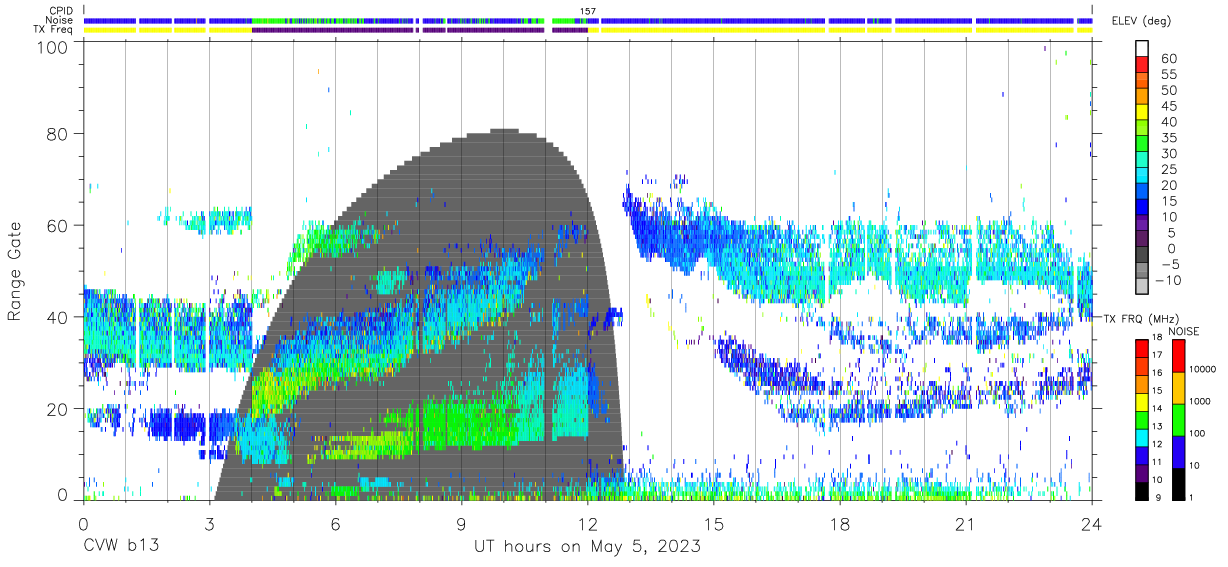Click the "24" tick on the UT hours axis

click(x=1092, y=524)
